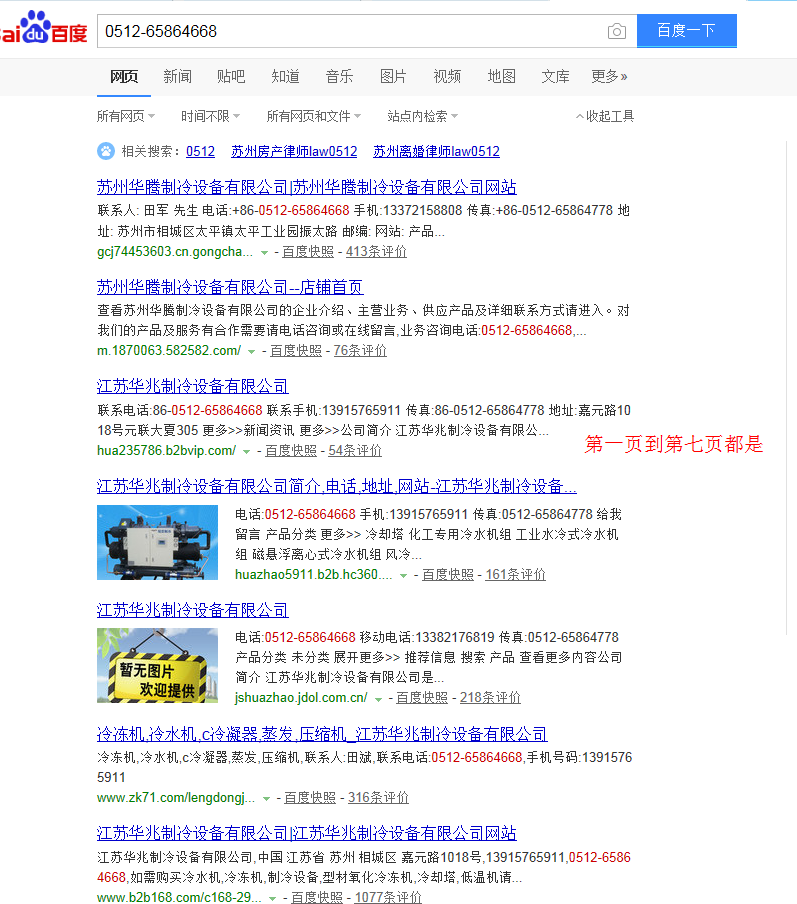Click the 暂无图片 欢迎提供 placeholder thumbnail
The width and height of the screenshot is (797, 904).
pyautogui.click(x=157, y=665)
